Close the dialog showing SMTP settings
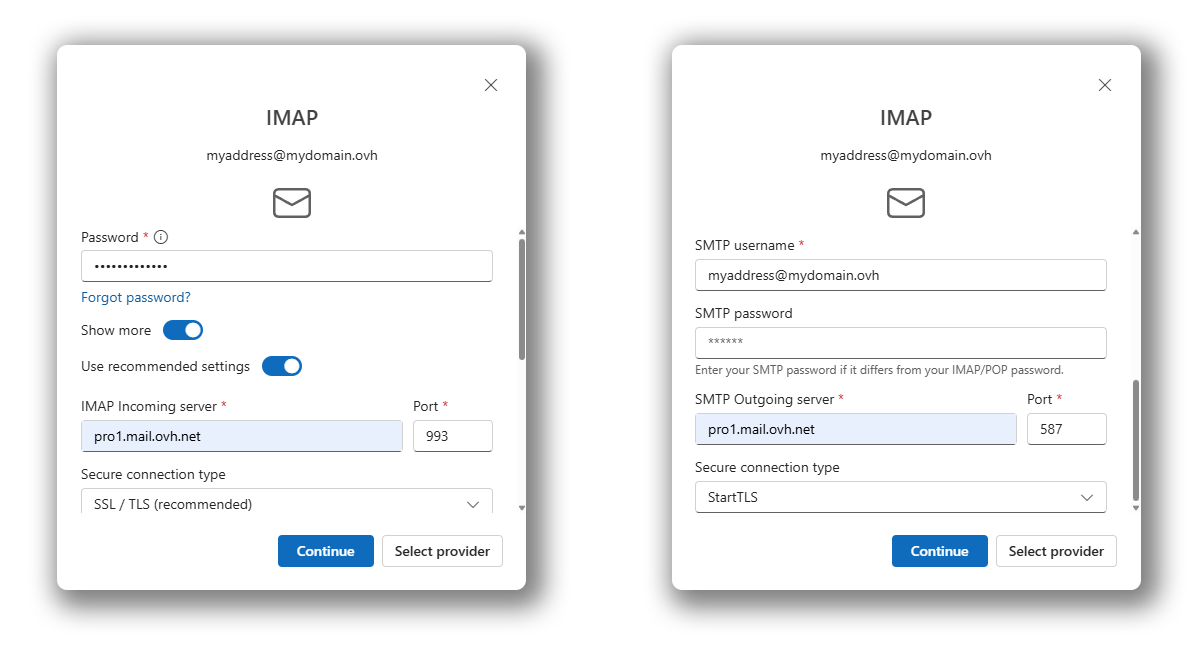1200x650 pixels. (x=1105, y=85)
